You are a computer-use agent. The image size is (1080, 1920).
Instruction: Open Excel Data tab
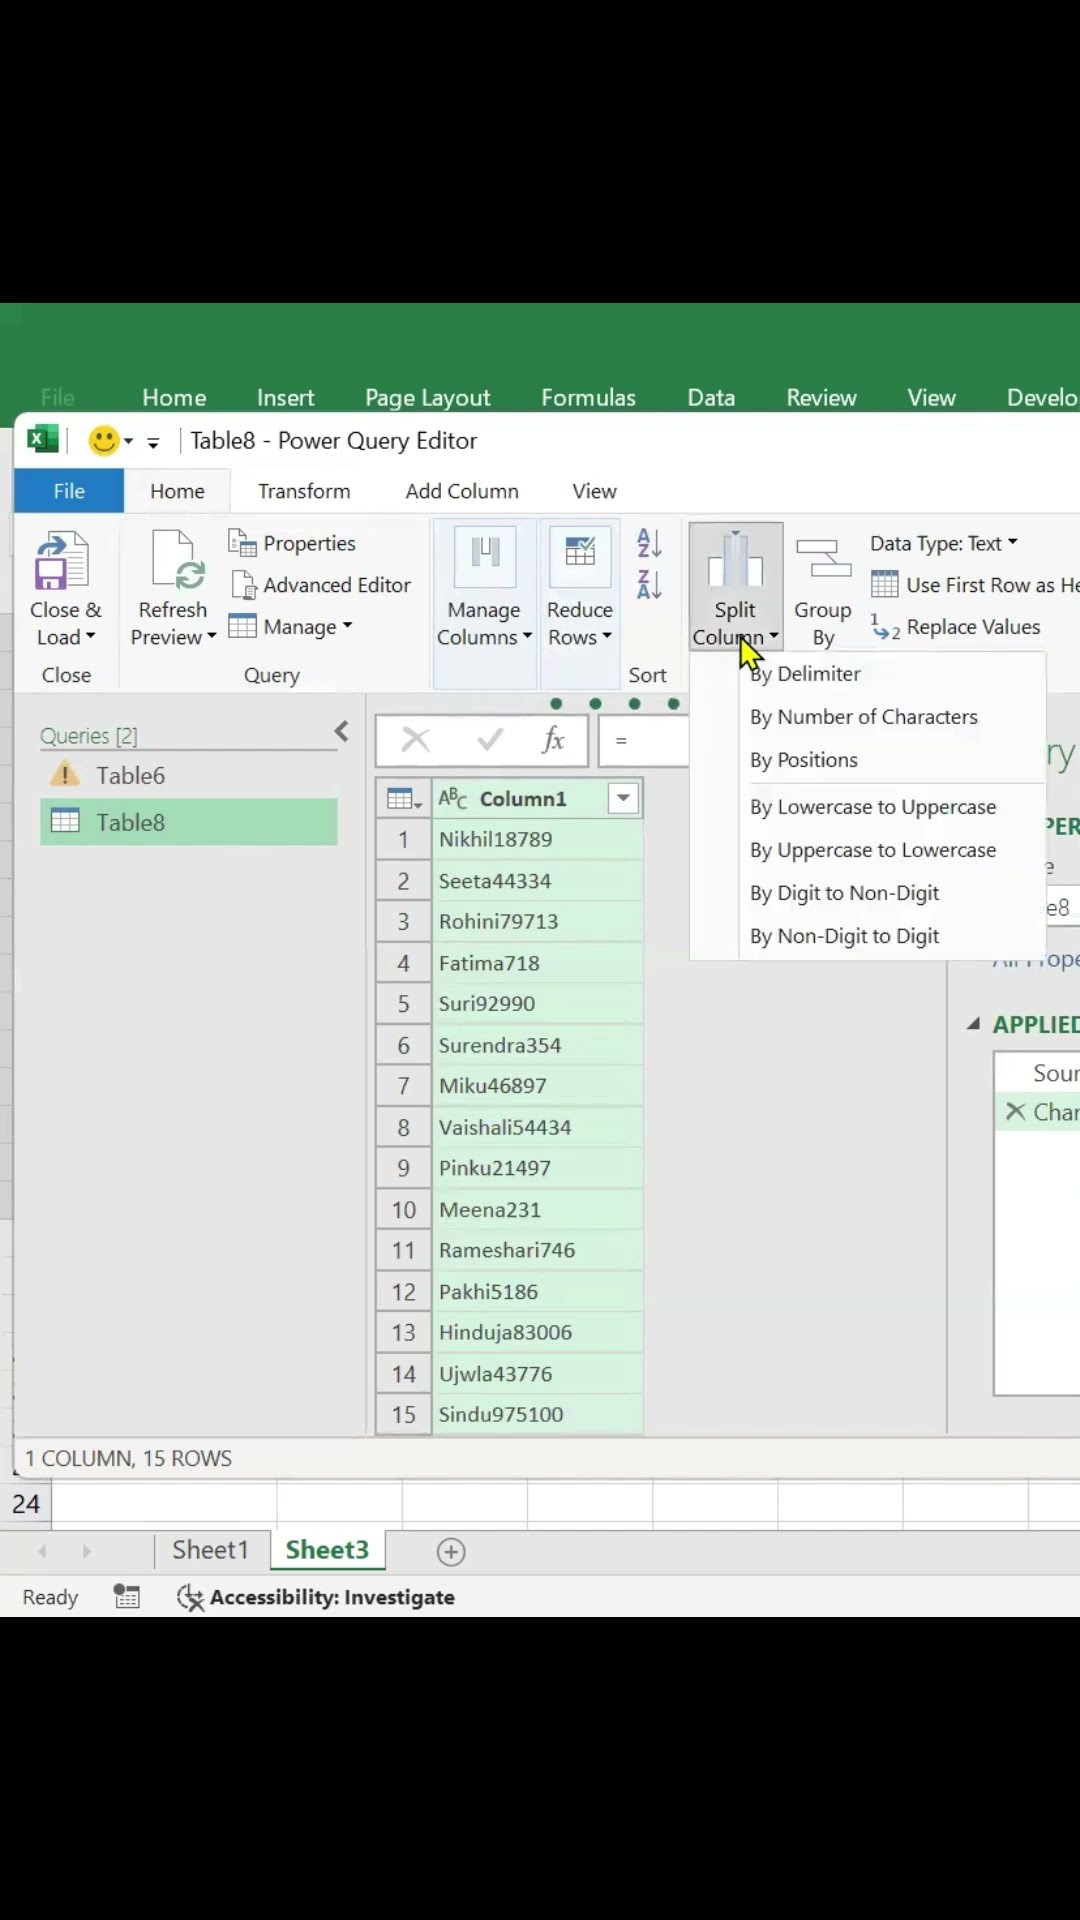coord(711,398)
